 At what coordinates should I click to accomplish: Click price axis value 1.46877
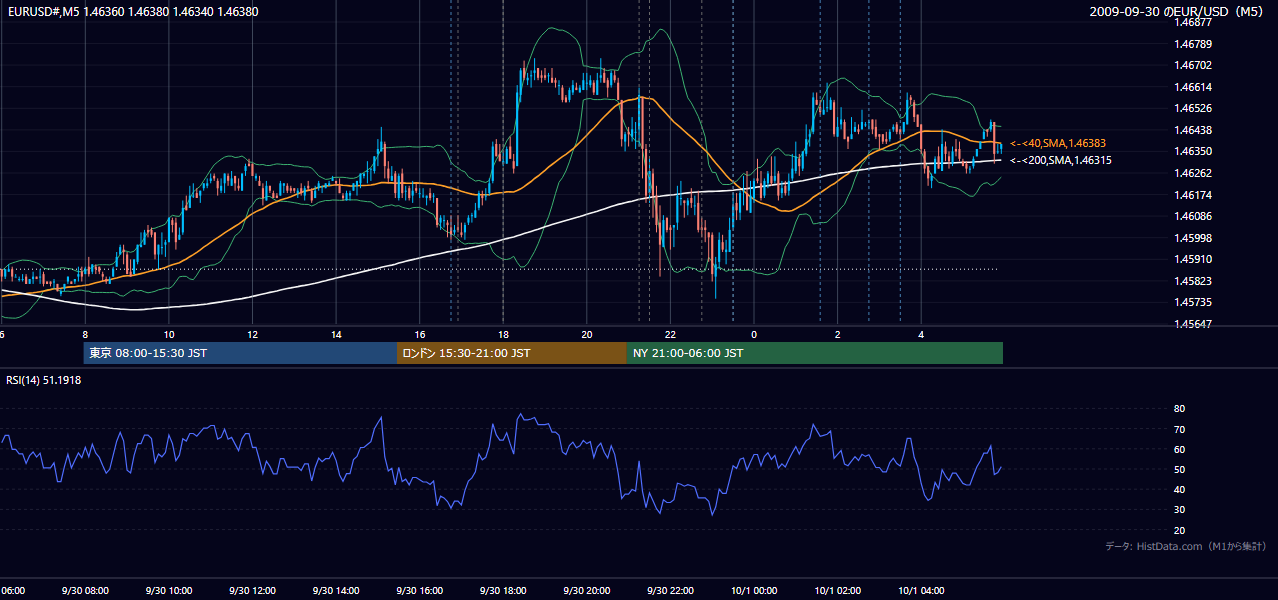click(x=1193, y=22)
